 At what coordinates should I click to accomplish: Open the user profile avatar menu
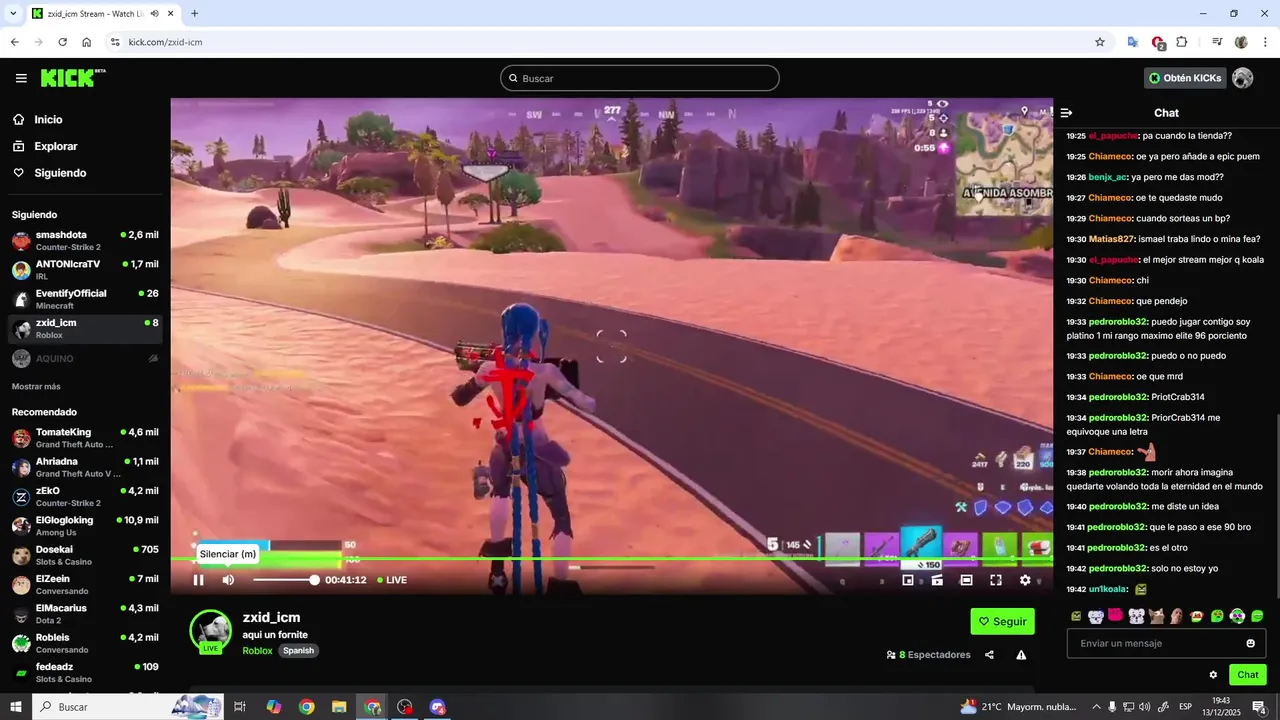click(x=1243, y=78)
